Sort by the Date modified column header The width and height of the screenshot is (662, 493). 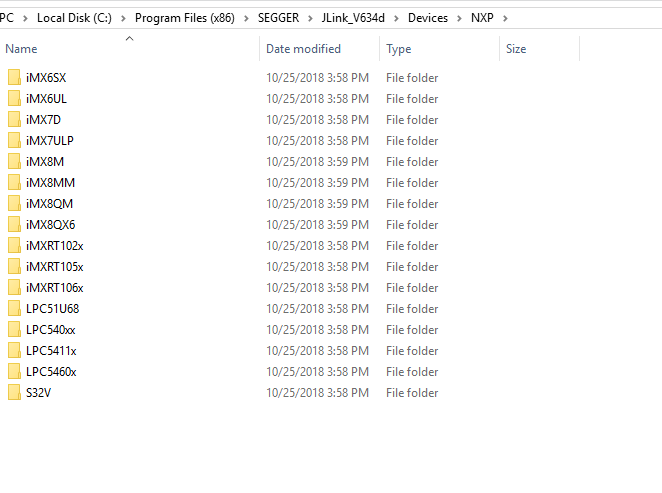click(x=303, y=49)
